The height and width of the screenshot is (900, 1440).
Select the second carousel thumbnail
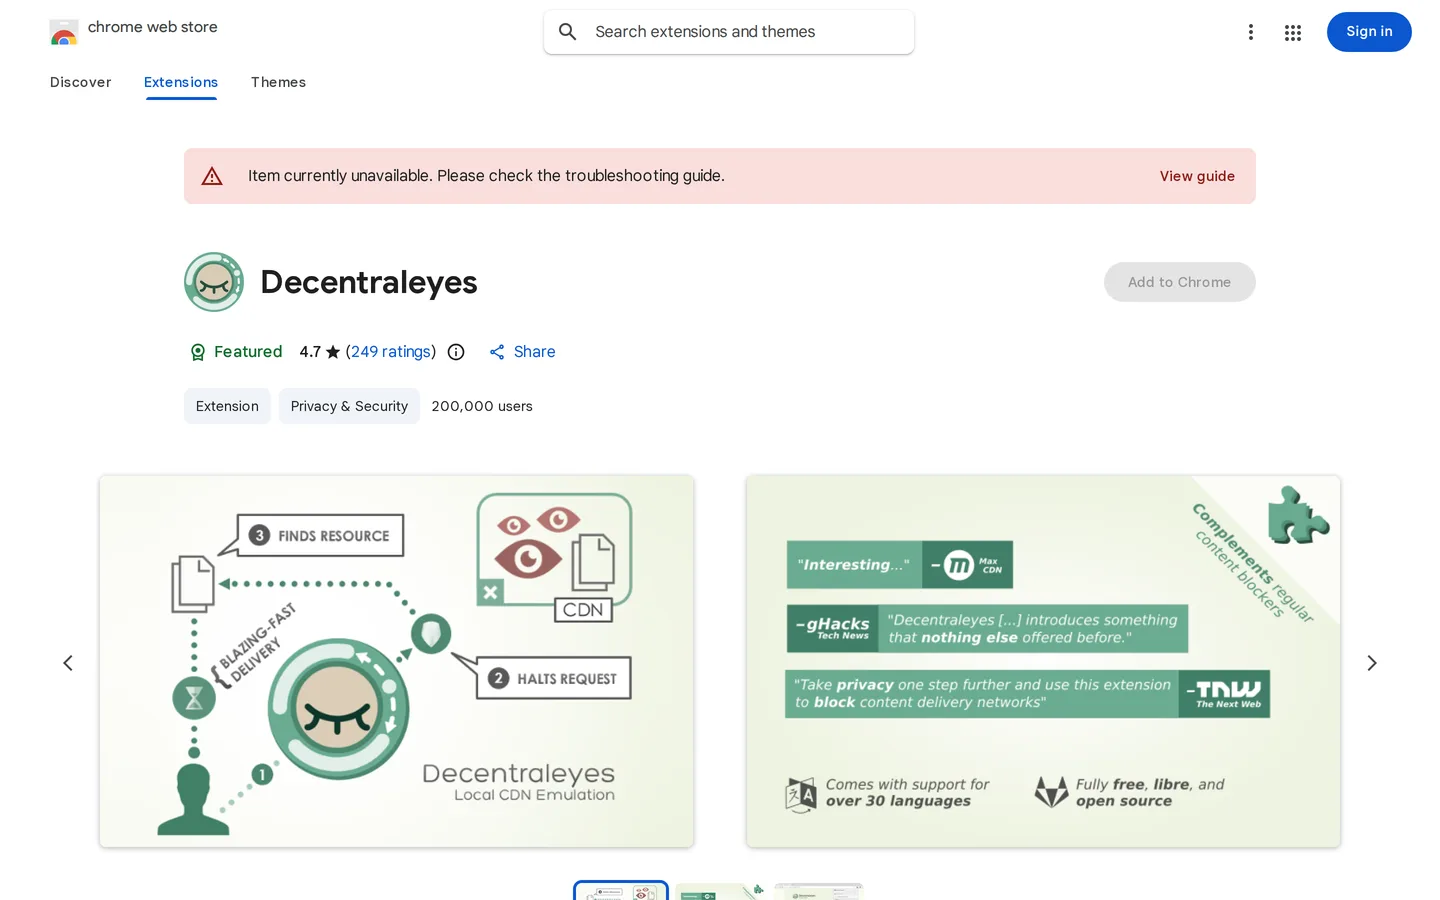(x=719, y=891)
